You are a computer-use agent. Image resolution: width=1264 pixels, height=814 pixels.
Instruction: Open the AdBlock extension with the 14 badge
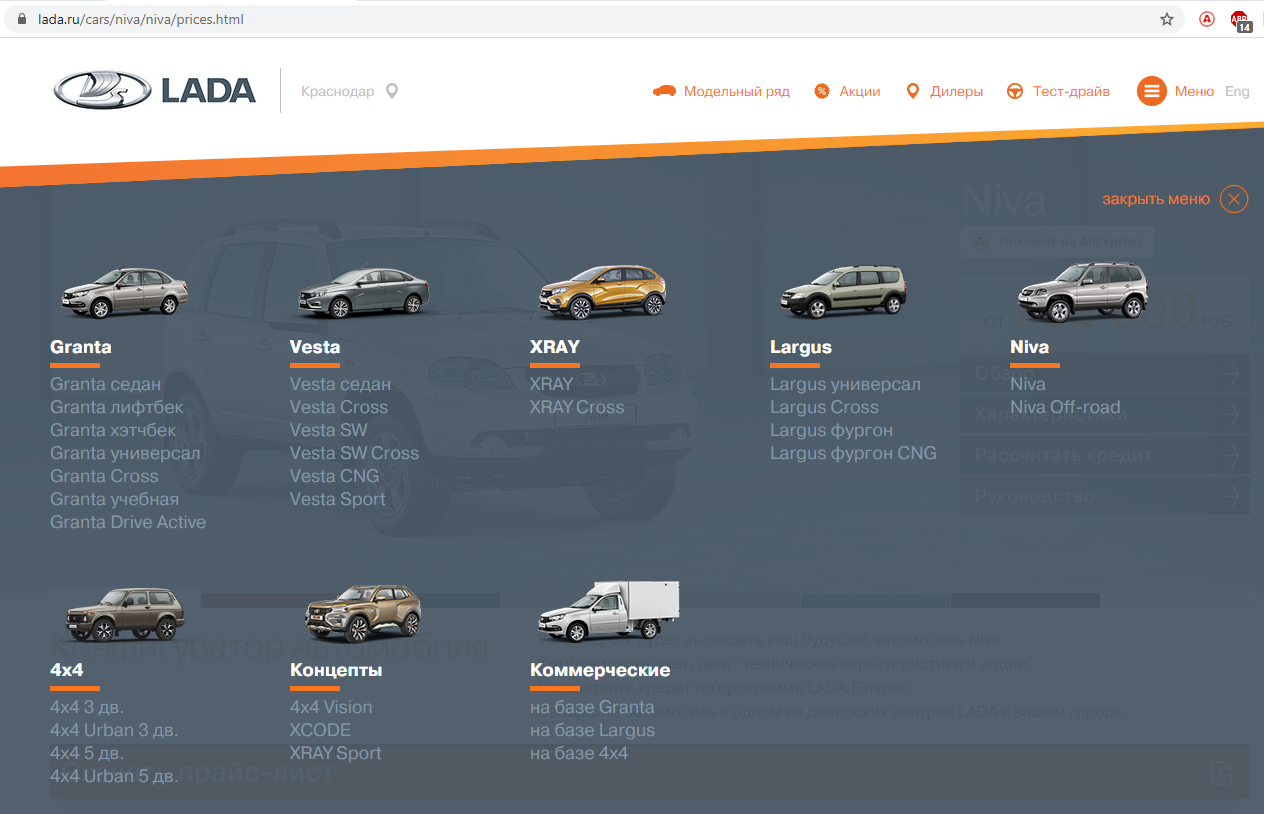click(1240, 20)
